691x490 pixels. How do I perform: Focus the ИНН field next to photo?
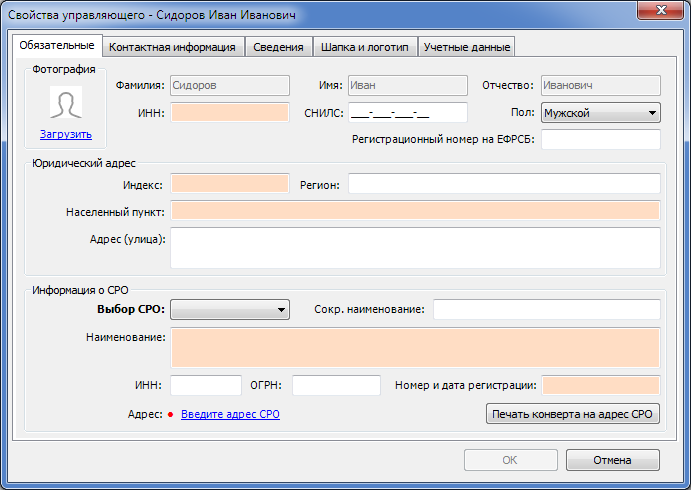pos(230,113)
